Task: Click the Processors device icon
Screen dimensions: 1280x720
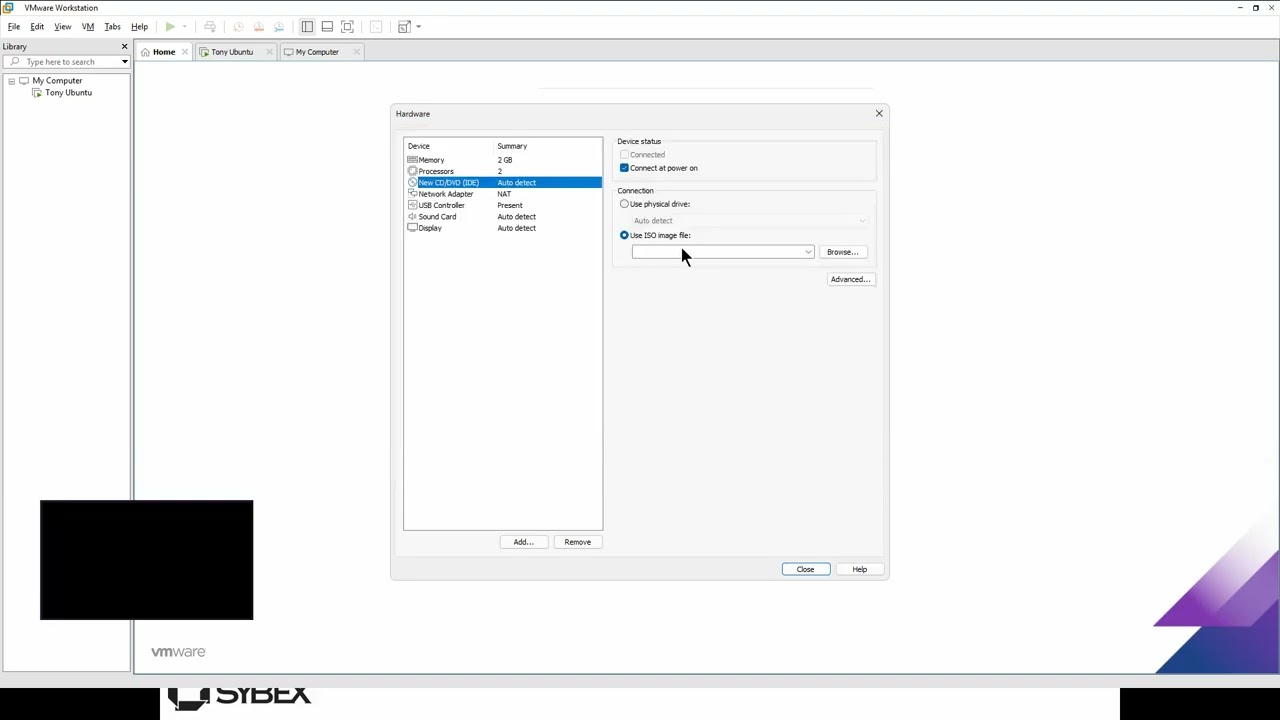Action: click(412, 171)
